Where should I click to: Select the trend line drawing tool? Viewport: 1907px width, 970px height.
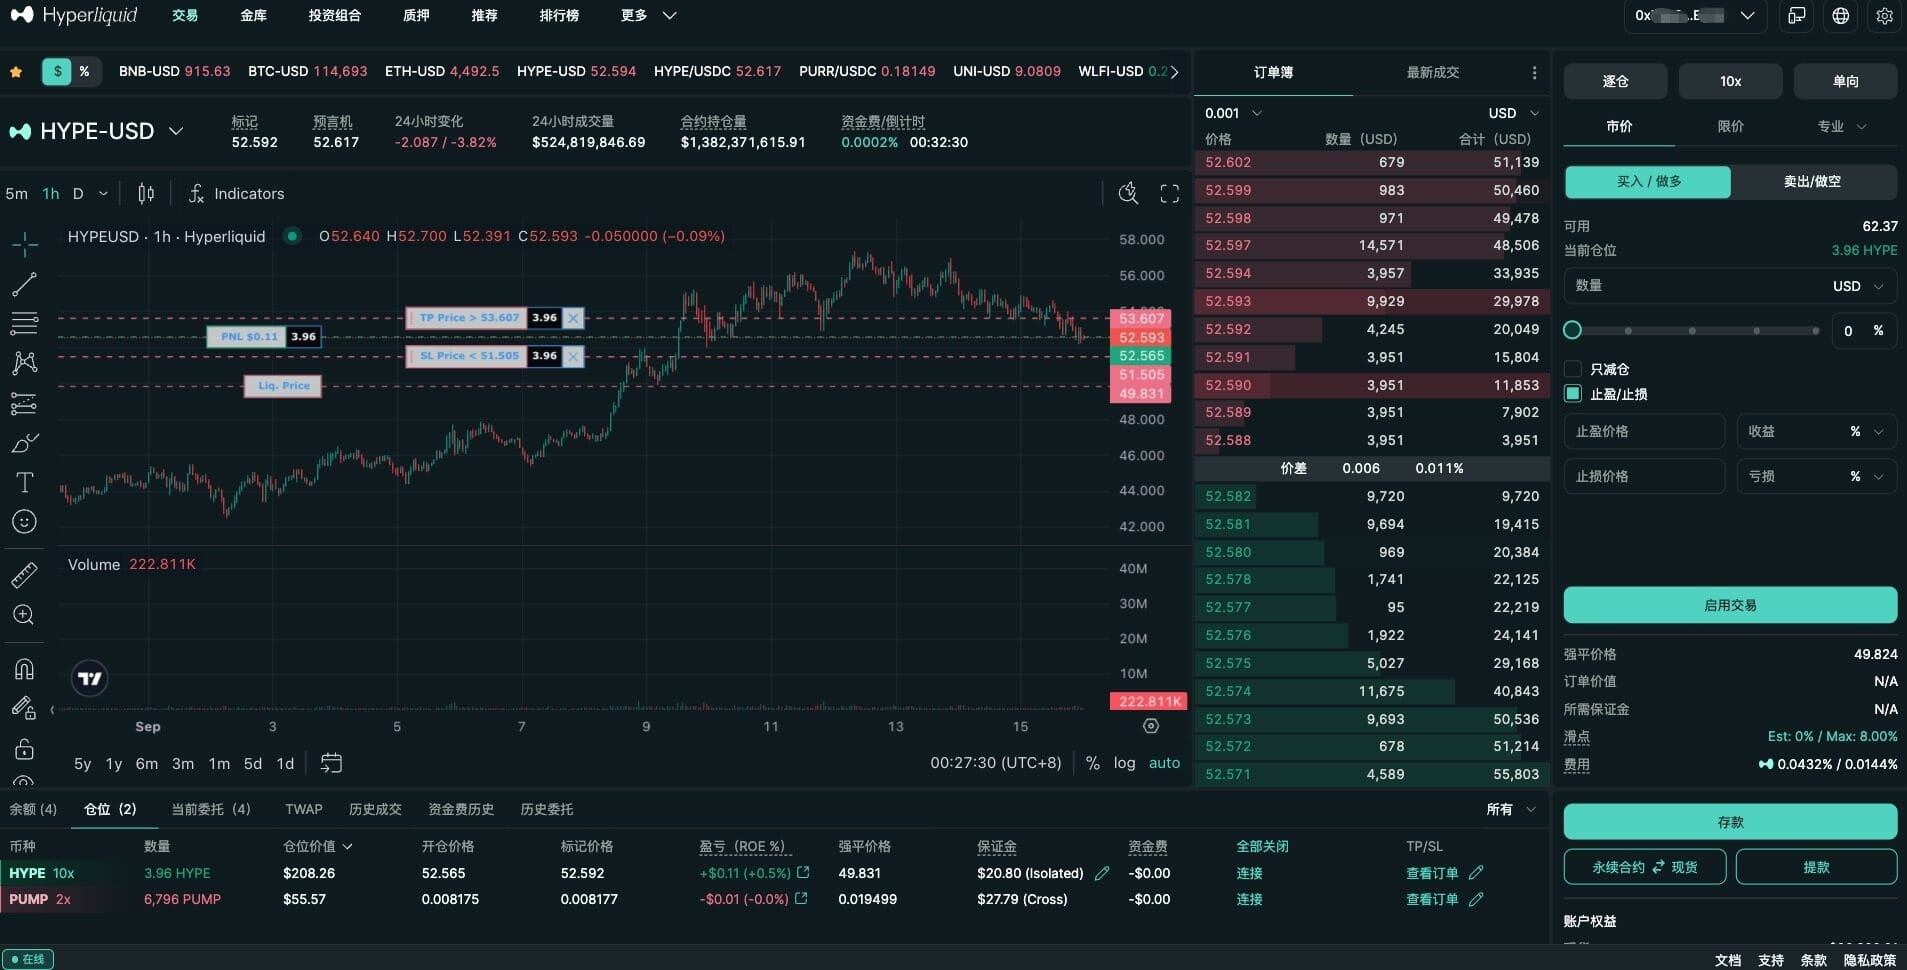24,285
